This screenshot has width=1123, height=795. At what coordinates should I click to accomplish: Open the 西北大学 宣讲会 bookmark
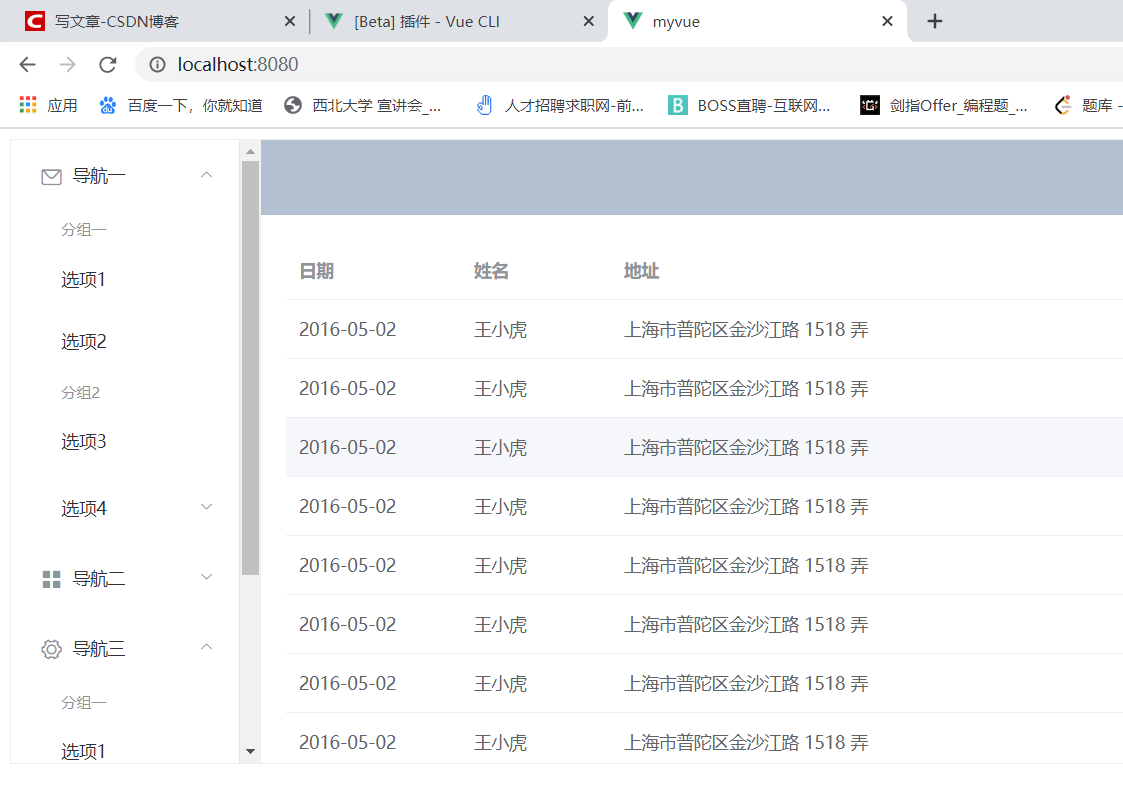coord(363,105)
